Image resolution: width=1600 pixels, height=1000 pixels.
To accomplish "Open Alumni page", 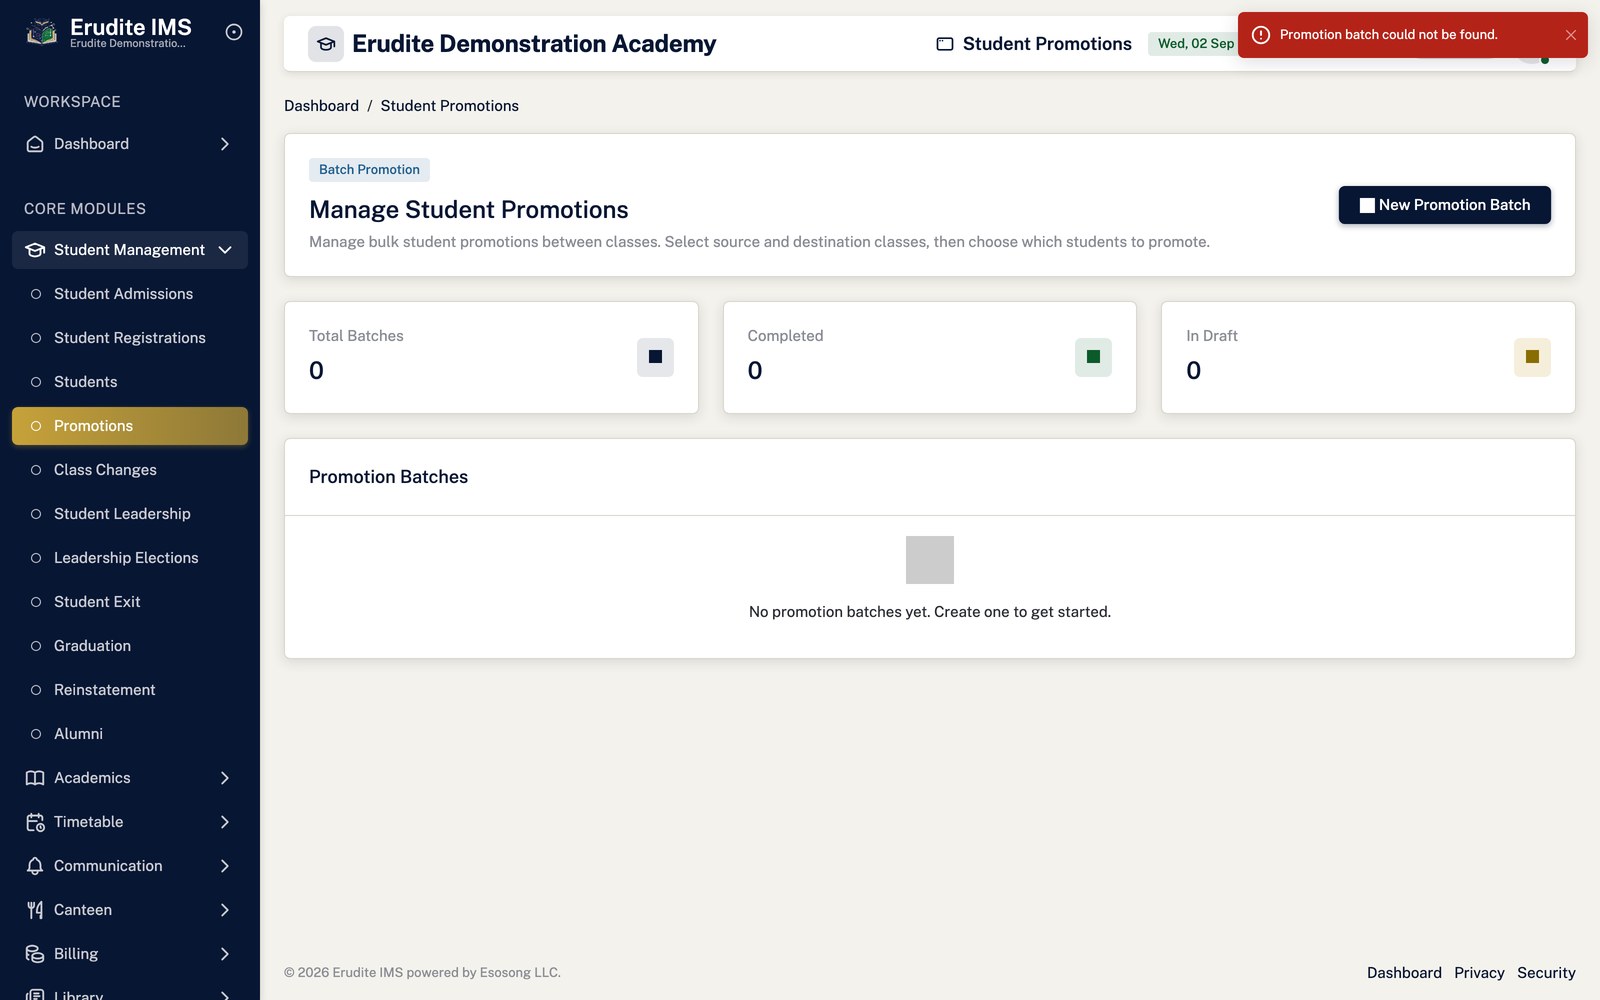I will 130,734.
